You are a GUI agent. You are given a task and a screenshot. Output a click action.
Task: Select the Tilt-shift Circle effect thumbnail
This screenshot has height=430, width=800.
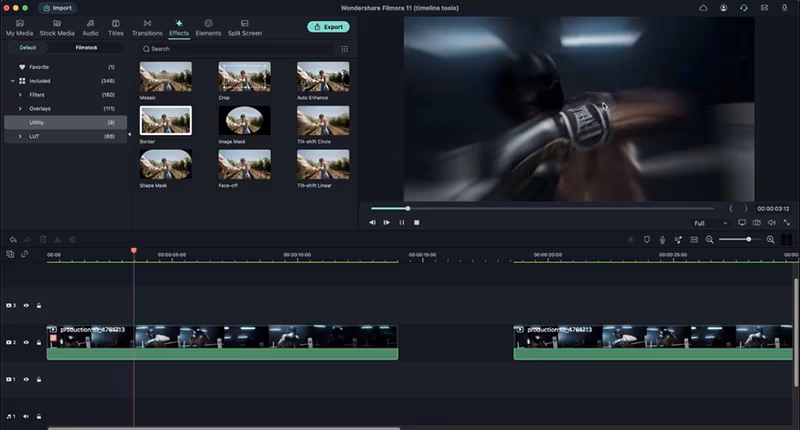point(323,120)
